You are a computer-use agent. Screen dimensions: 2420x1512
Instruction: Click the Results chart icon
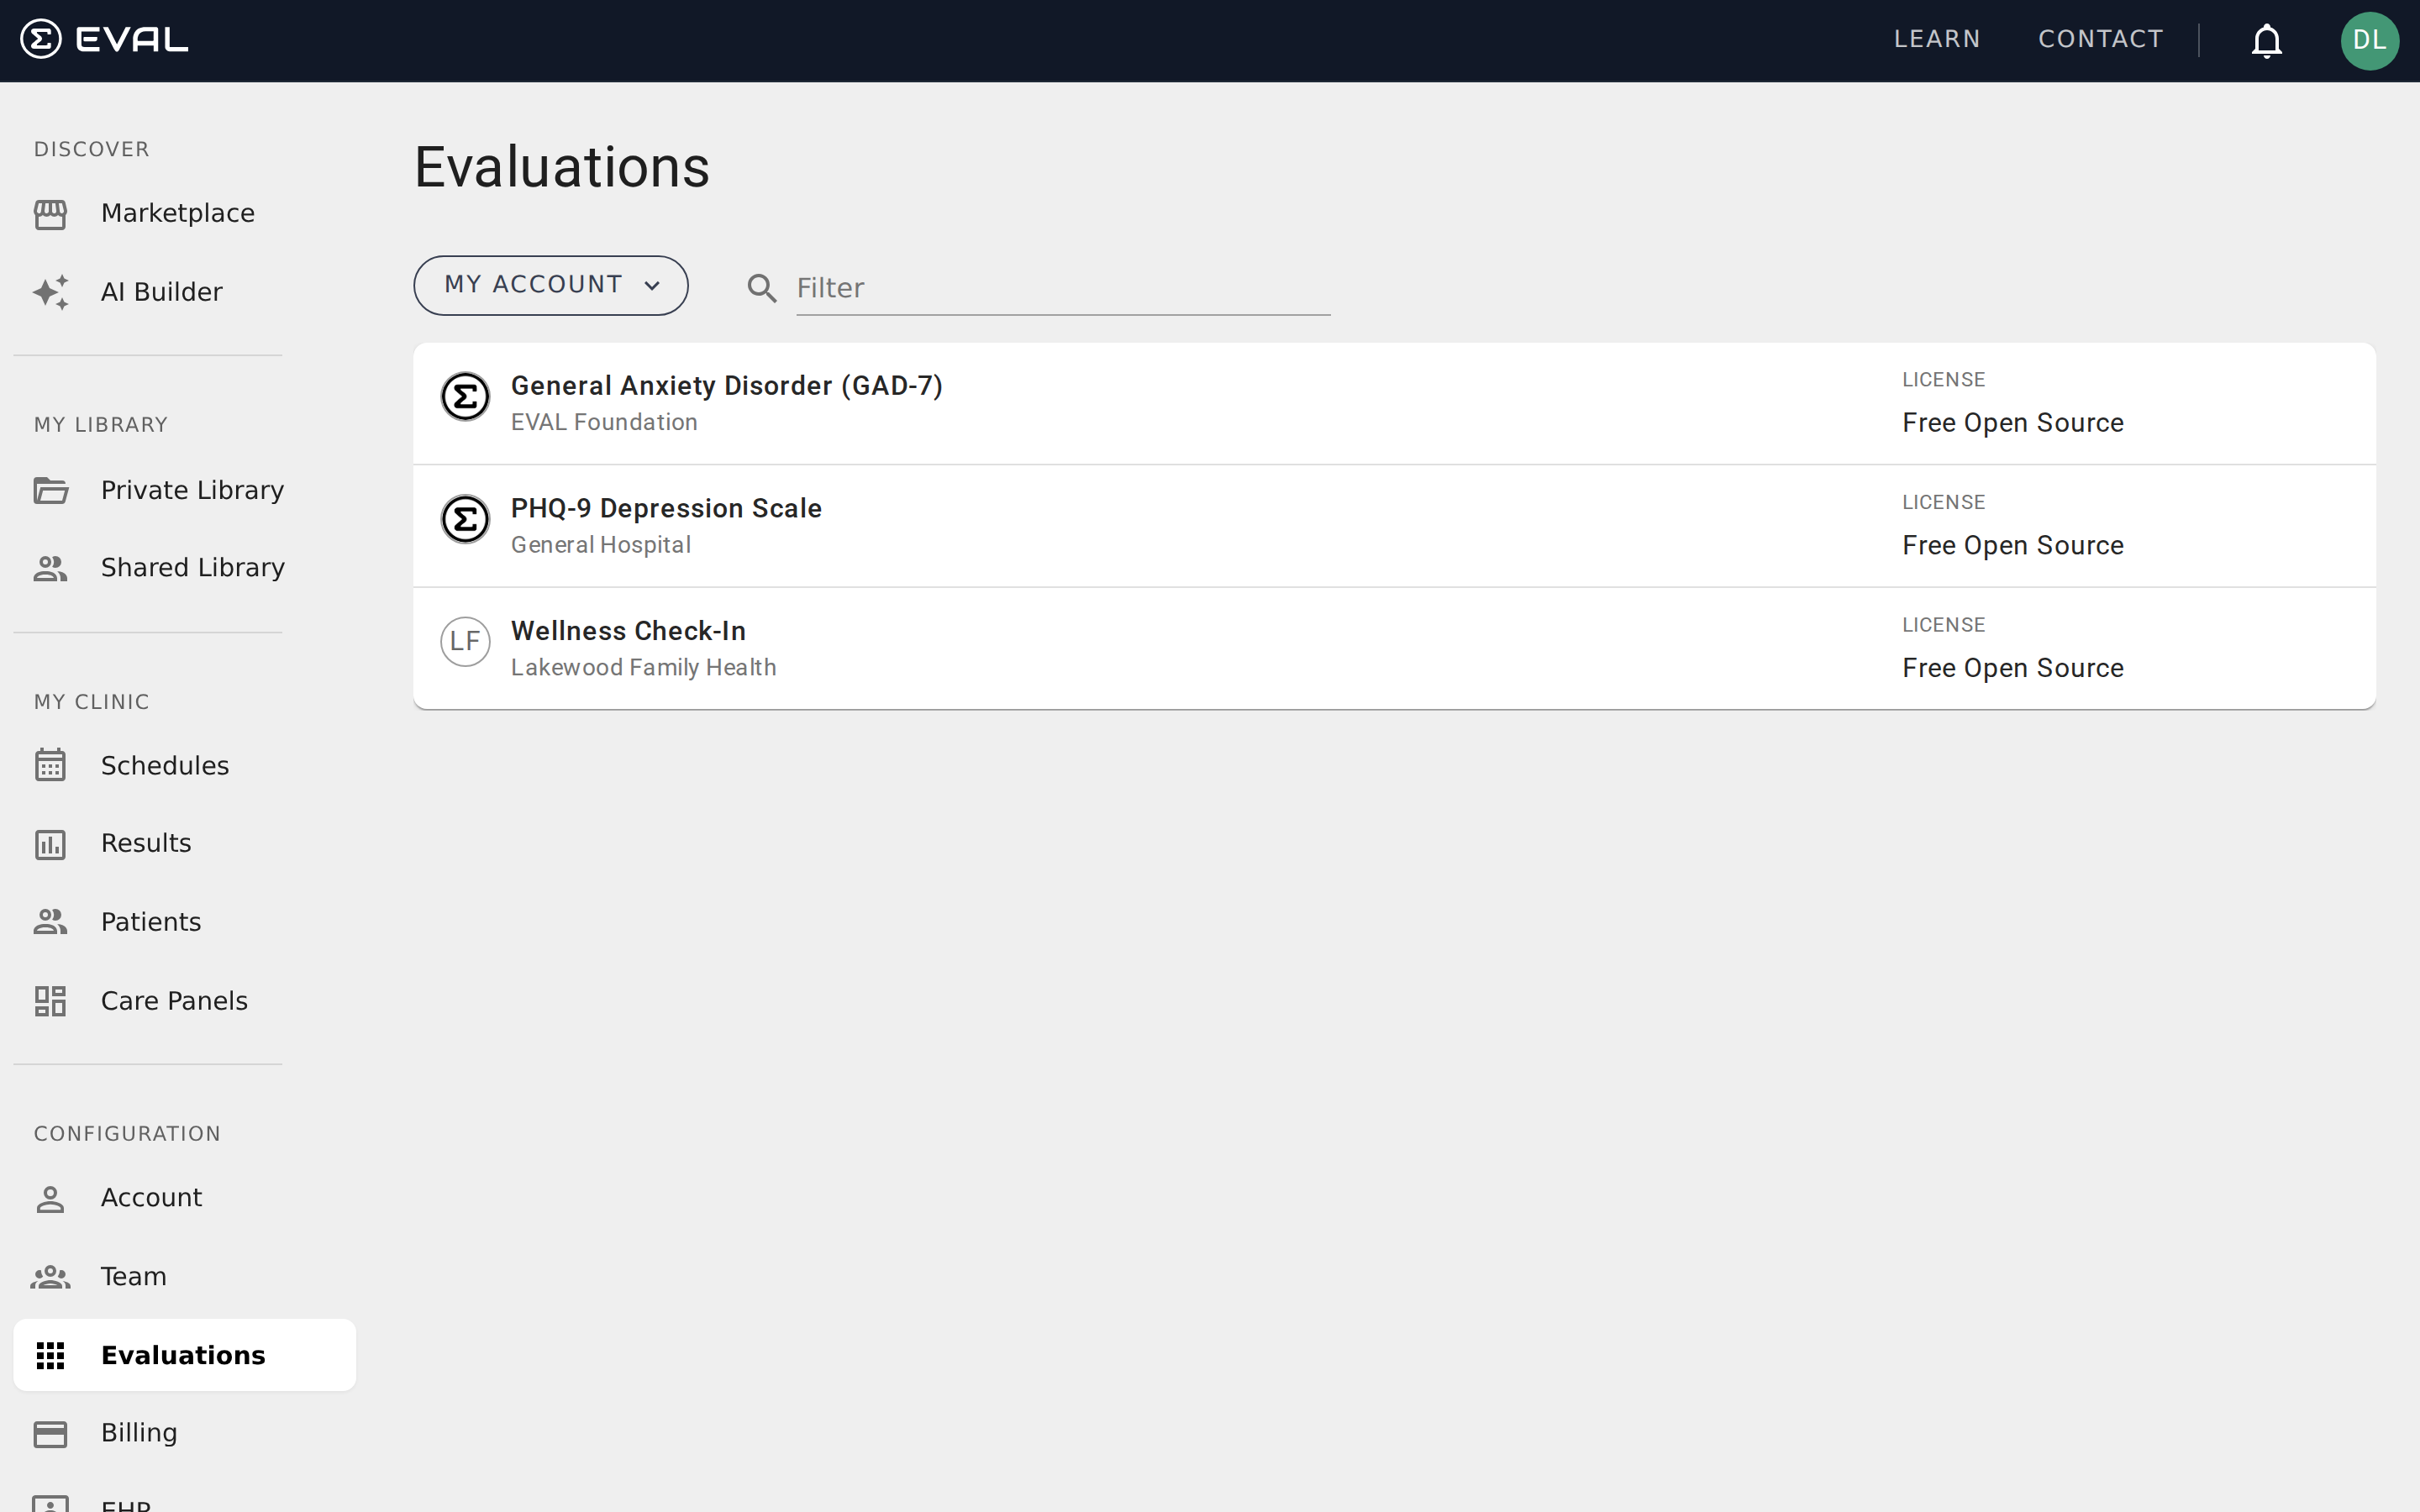pyautogui.click(x=51, y=843)
